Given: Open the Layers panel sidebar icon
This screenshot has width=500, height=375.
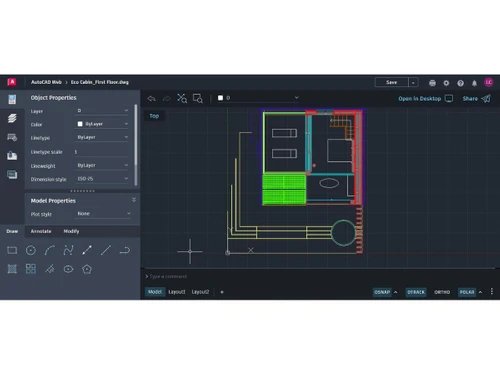Looking at the screenshot, I should pos(12,118).
